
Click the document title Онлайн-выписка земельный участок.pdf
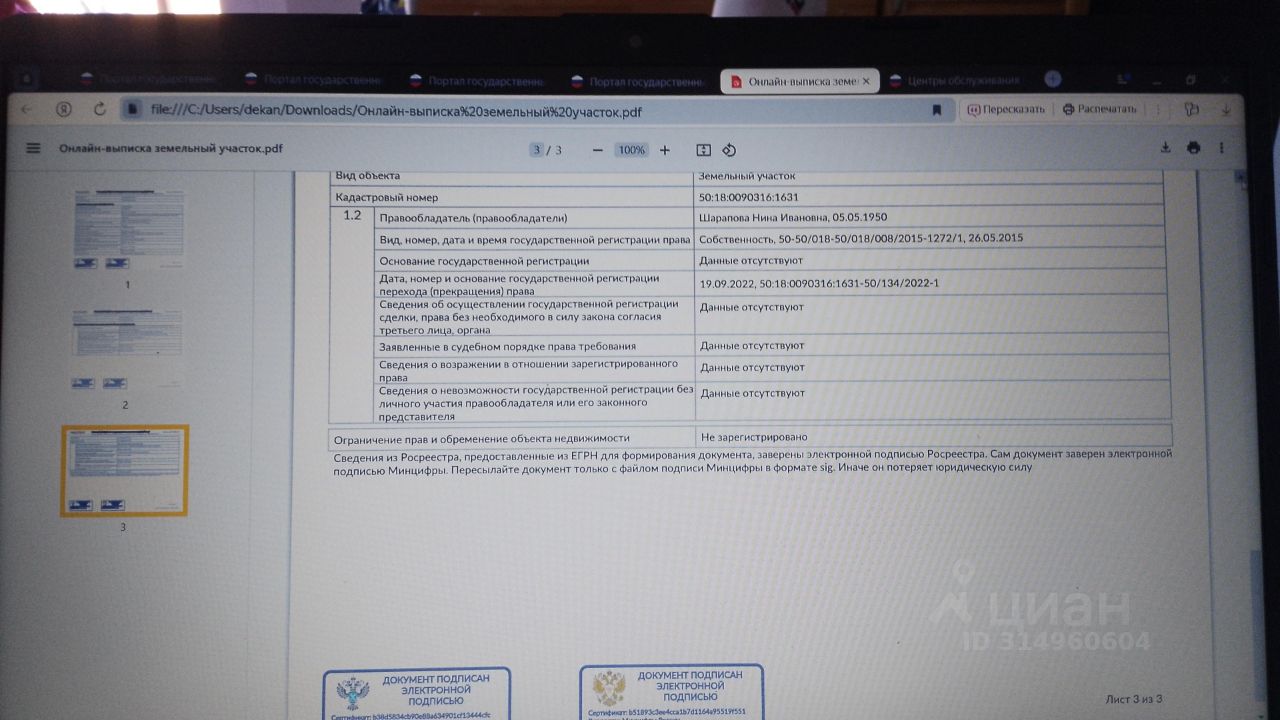[x=171, y=148]
